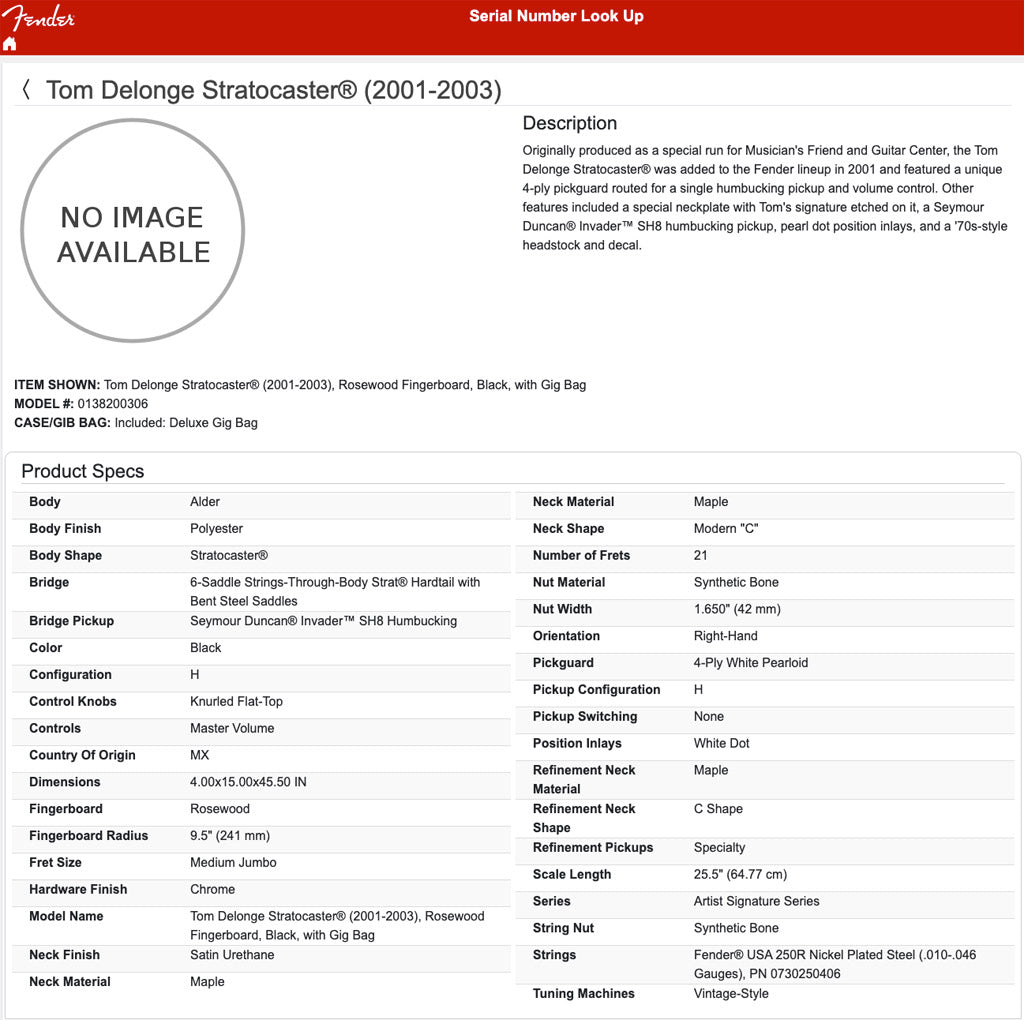Click the "Artist Signature Series" value
This screenshot has height=1020, width=1024.
(x=756, y=900)
